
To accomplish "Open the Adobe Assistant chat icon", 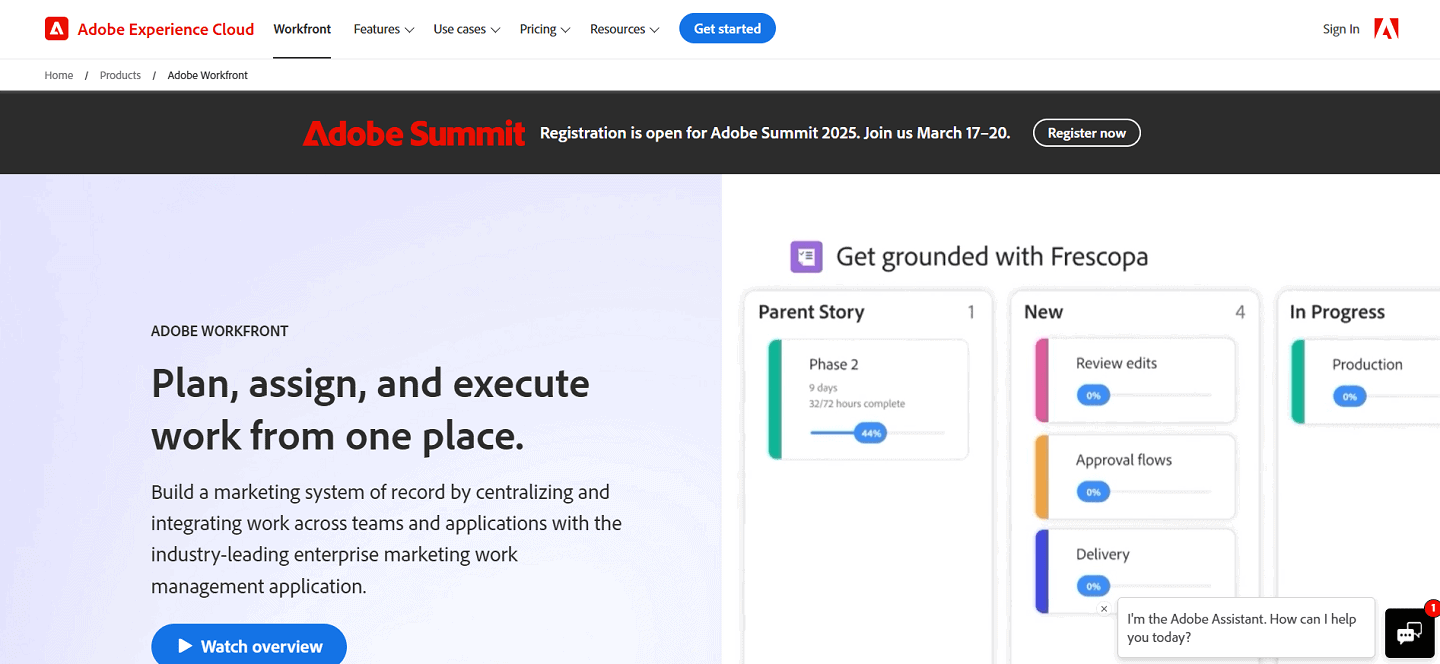I will coord(1408,633).
